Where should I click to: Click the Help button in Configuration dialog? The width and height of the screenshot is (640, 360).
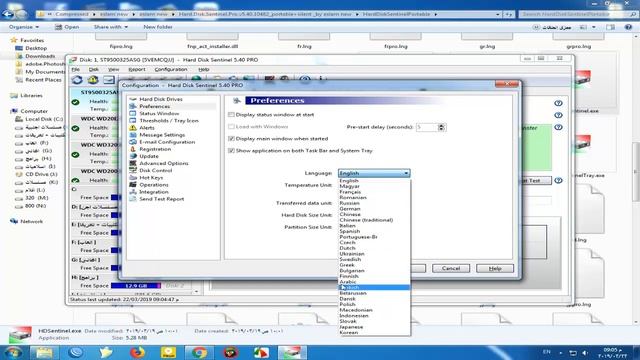(495, 268)
